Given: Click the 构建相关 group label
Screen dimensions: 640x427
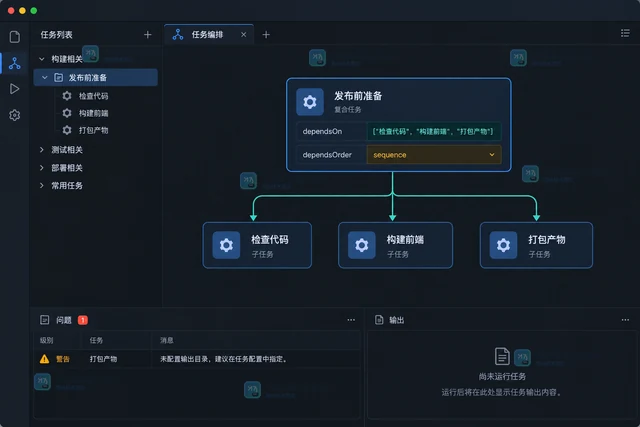Looking at the screenshot, I should (x=67, y=59).
